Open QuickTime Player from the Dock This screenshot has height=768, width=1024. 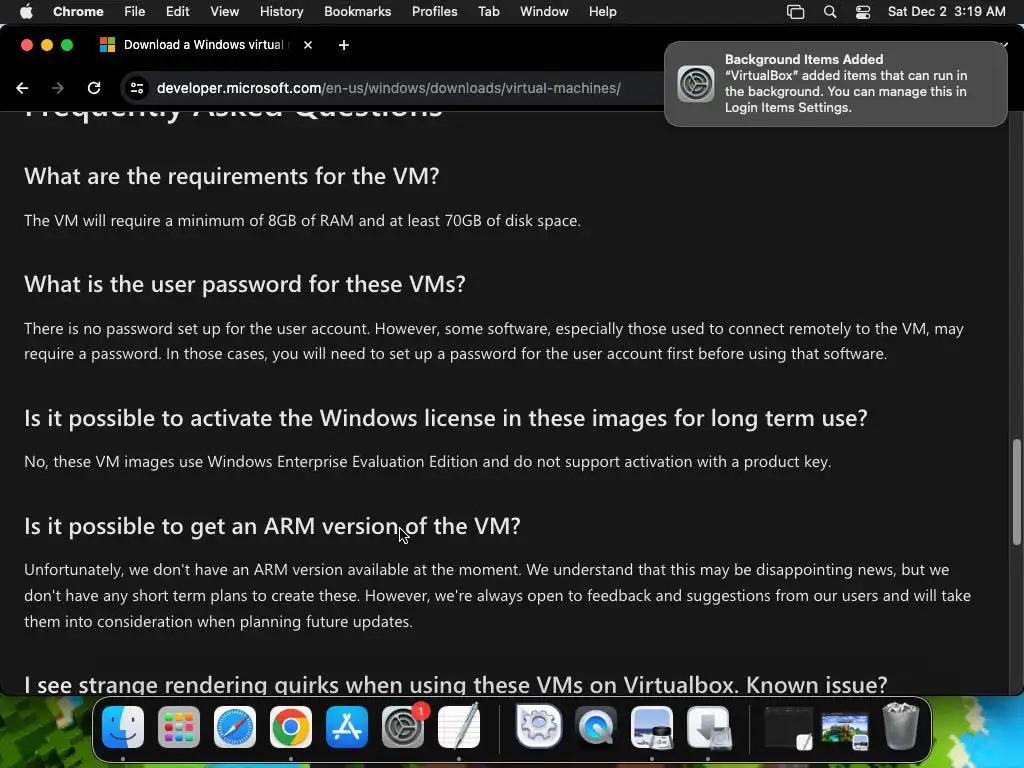pyautogui.click(x=596, y=727)
